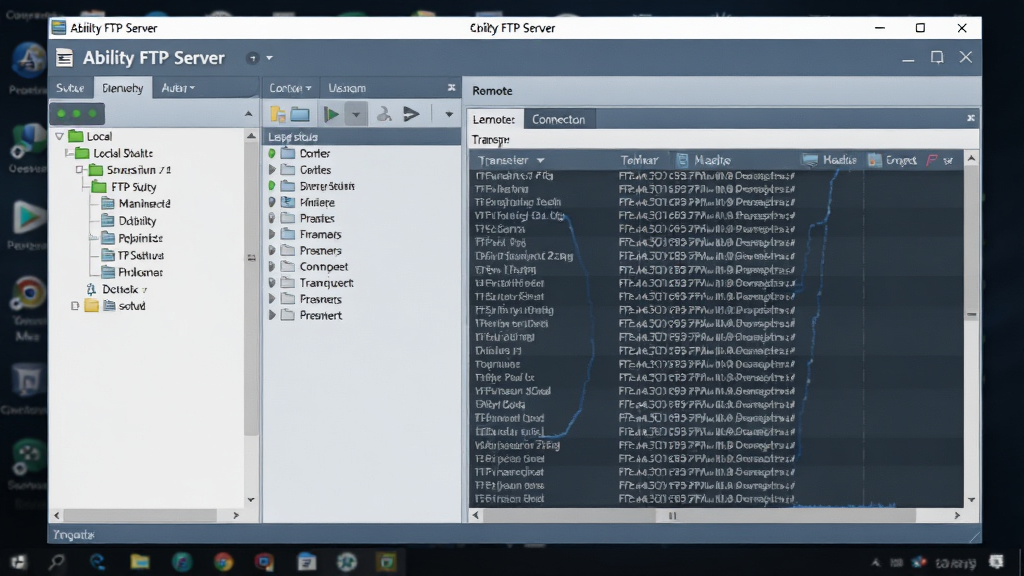
Task: Click the round badge next to header title
Action: coord(253,58)
